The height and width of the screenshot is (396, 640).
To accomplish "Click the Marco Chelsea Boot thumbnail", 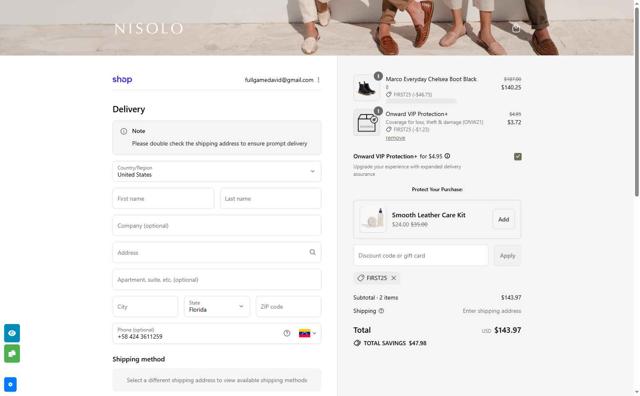I will (366, 88).
